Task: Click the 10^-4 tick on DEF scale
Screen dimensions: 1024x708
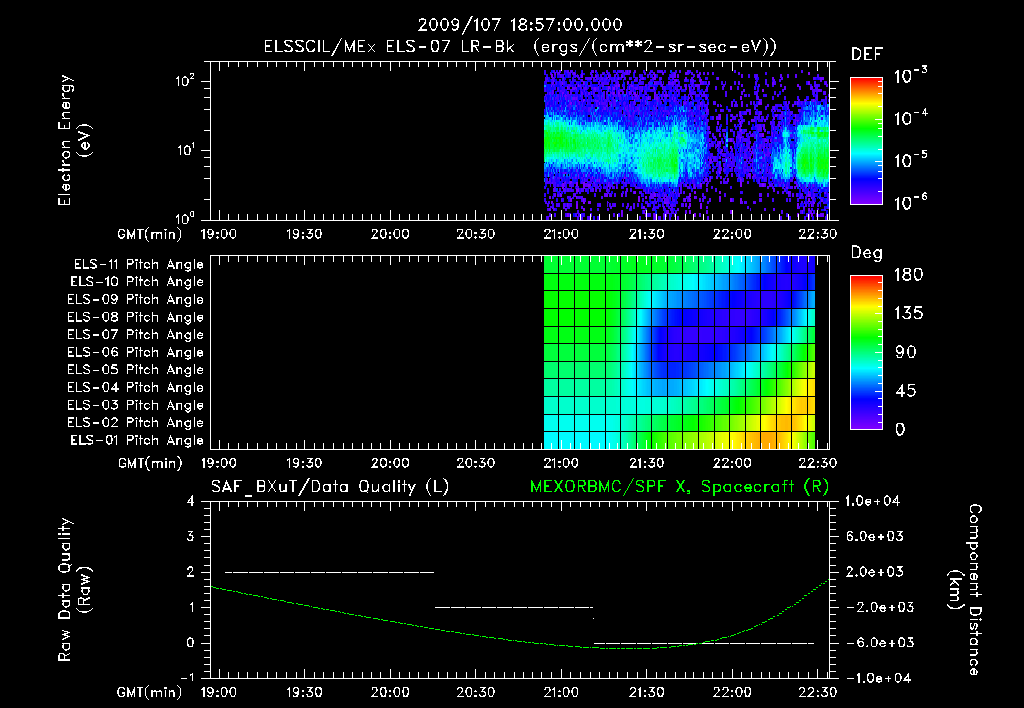Action: pyautogui.click(x=910, y=117)
